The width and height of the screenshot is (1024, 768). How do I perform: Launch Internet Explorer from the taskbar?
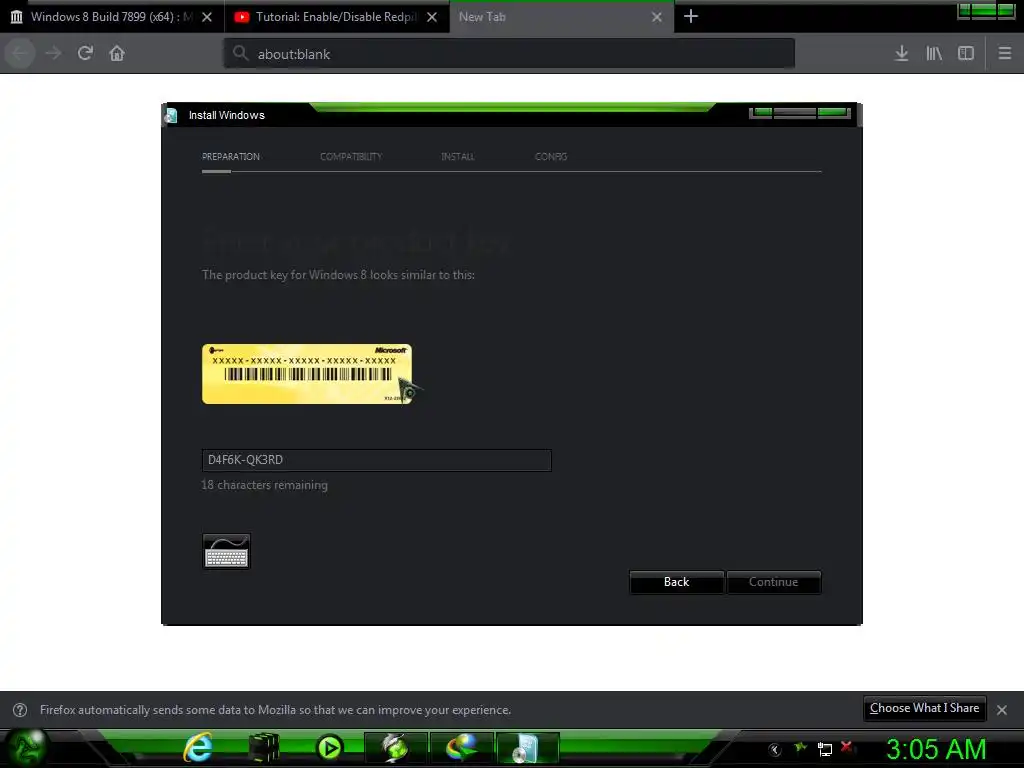198,748
